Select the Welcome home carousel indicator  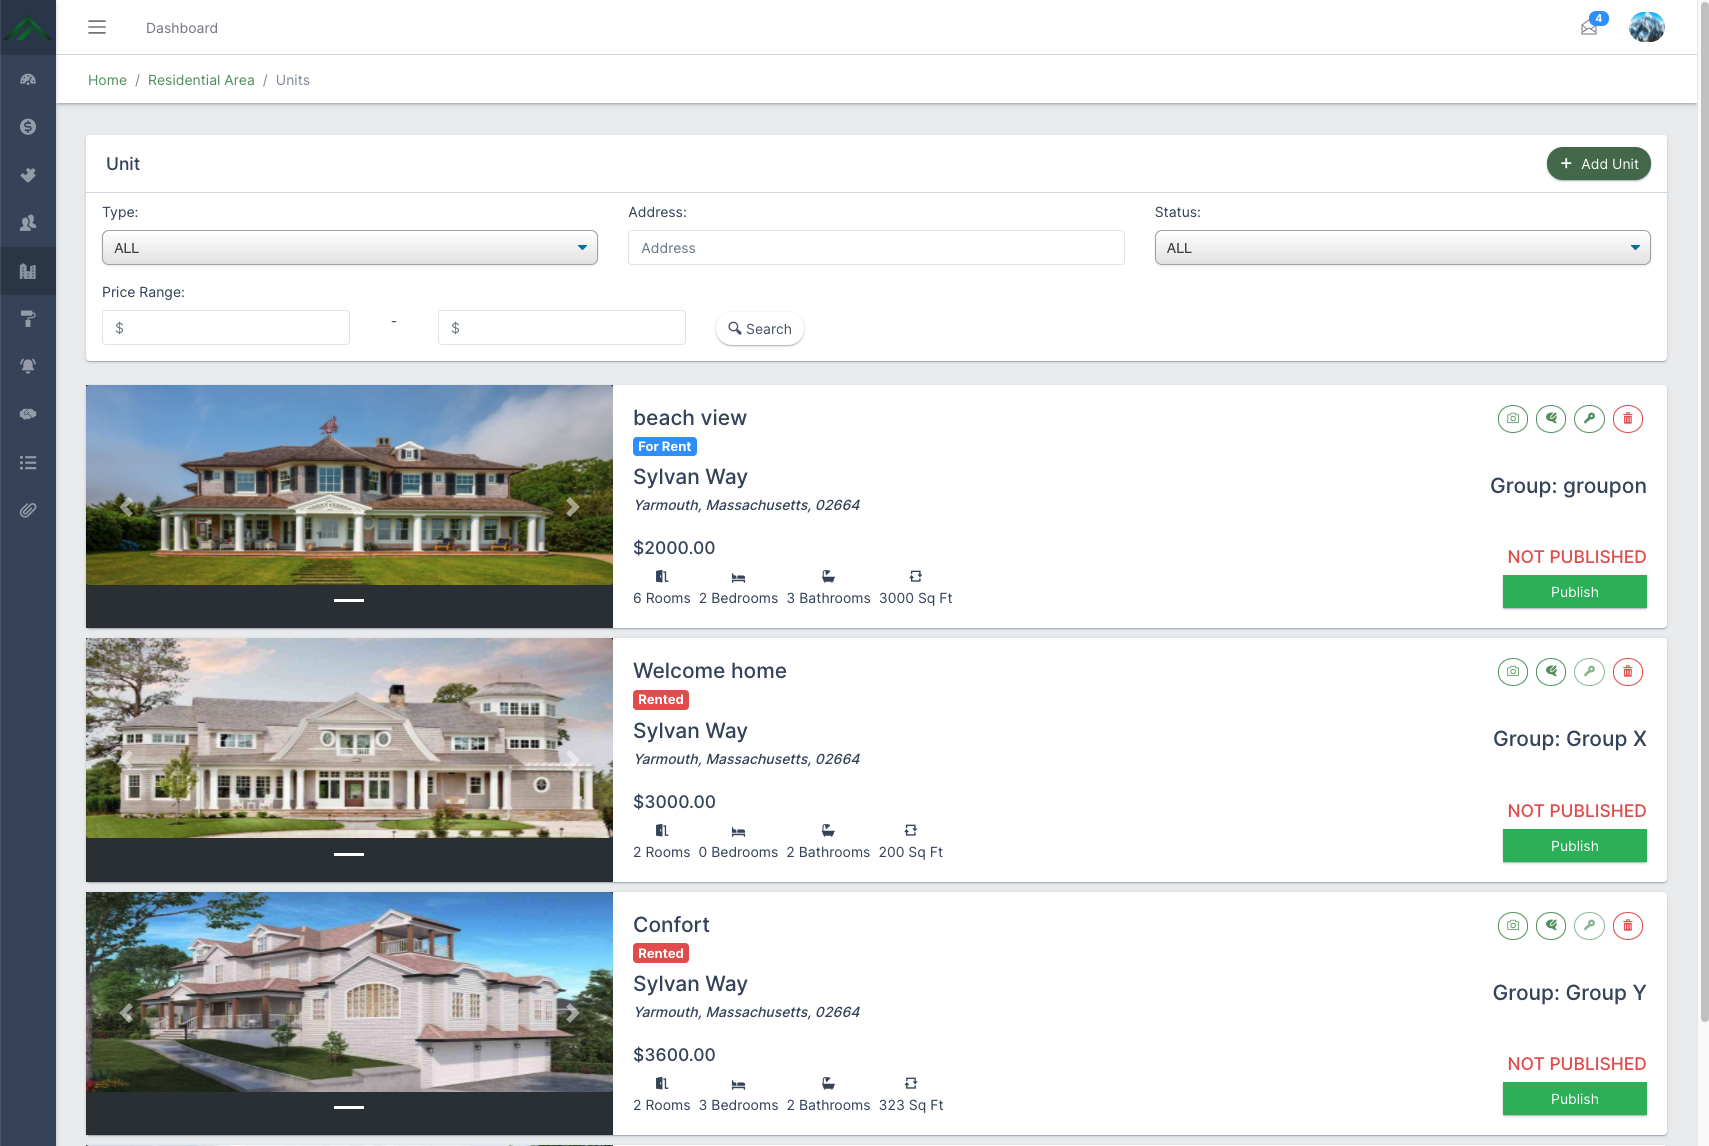click(x=349, y=854)
